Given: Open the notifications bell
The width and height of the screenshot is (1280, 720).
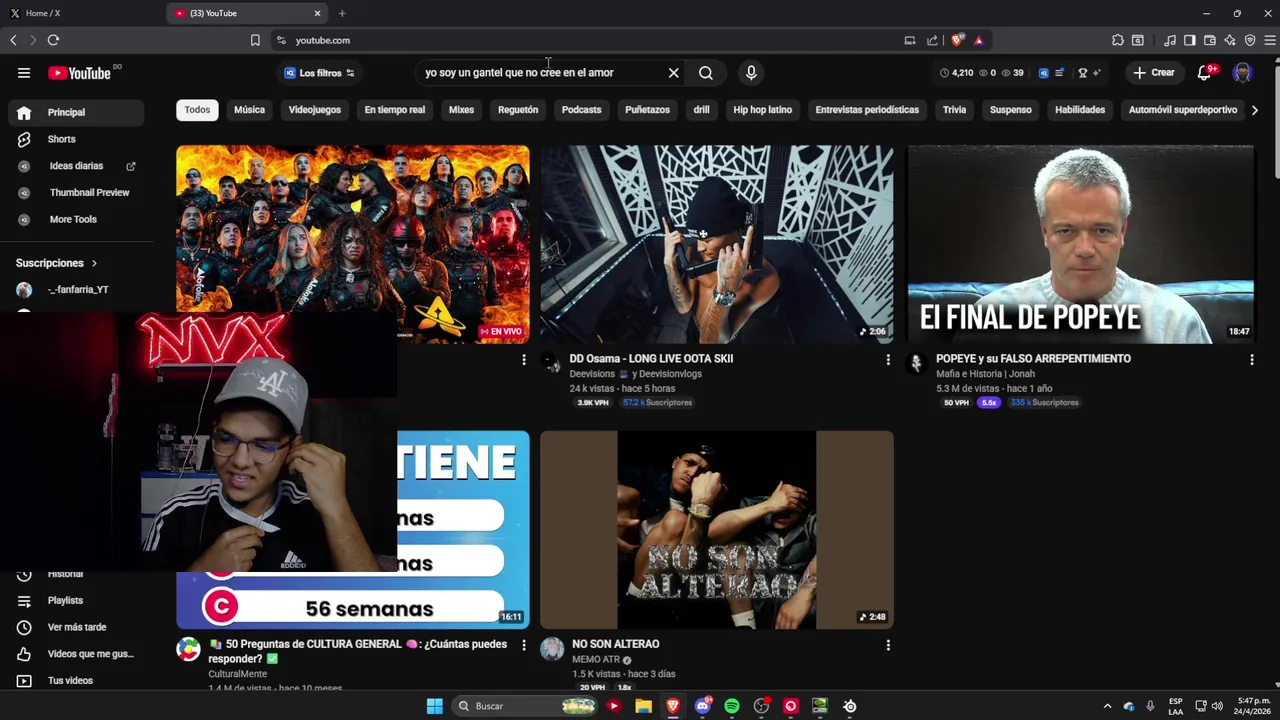Looking at the screenshot, I should [1205, 73].
